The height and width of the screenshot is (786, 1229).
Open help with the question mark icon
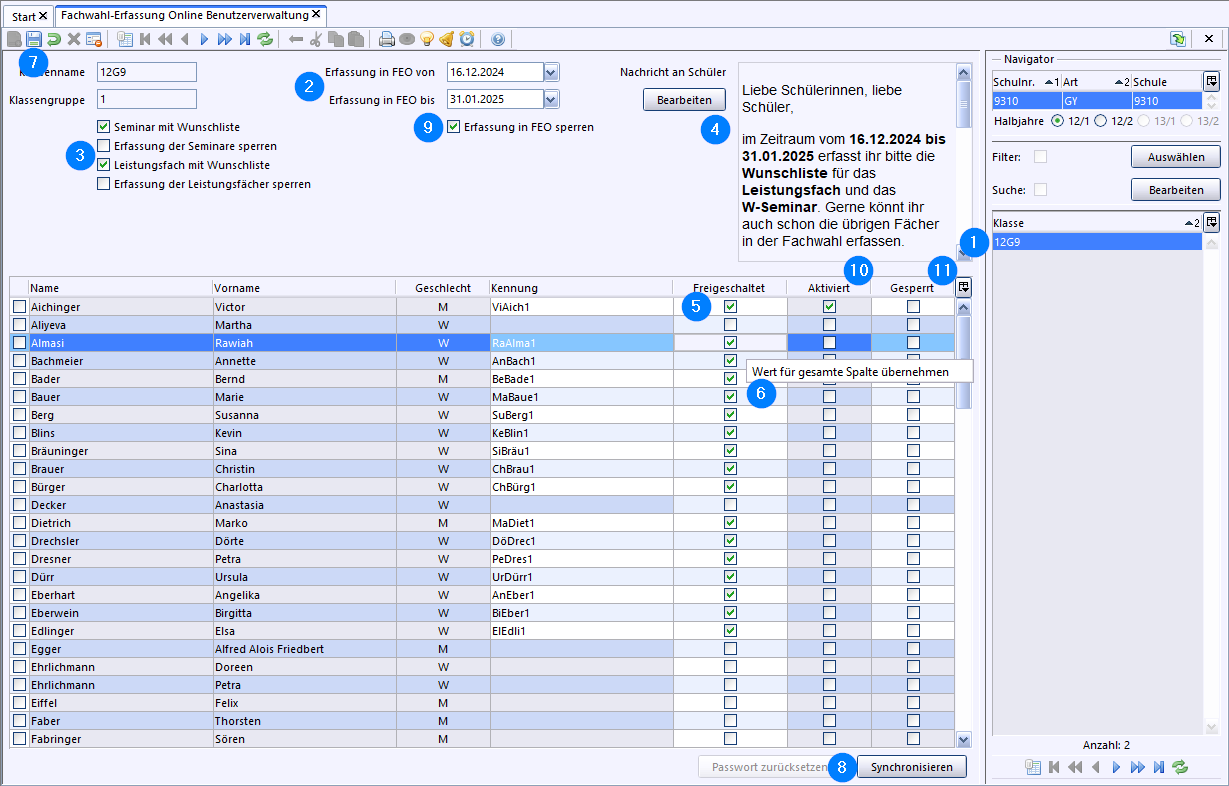498,40
